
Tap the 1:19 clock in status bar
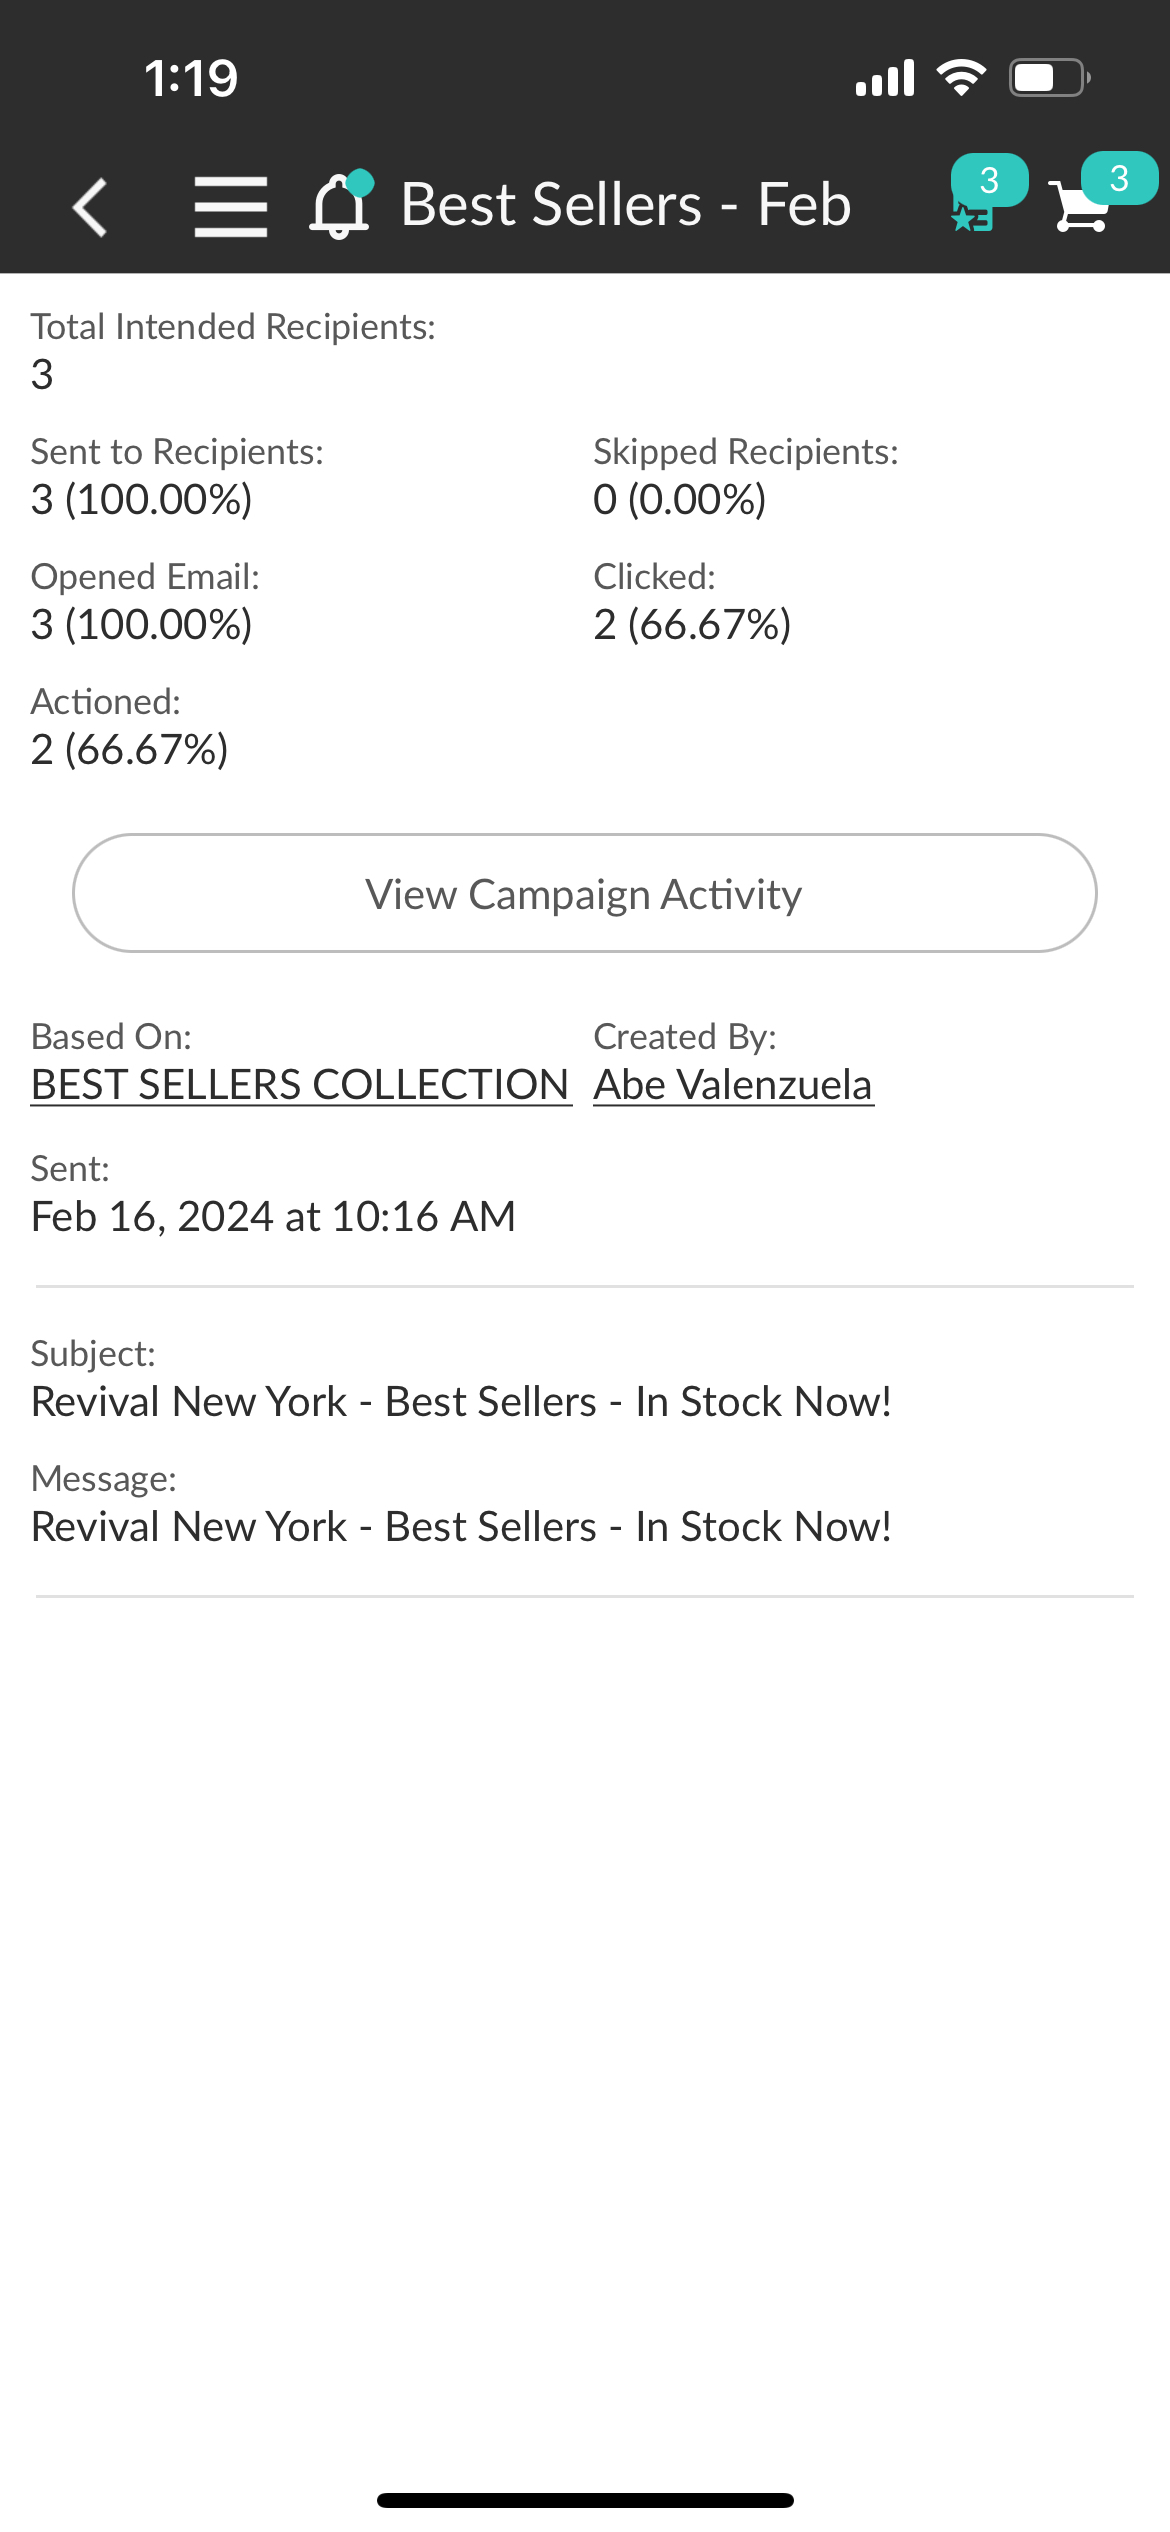190,78
